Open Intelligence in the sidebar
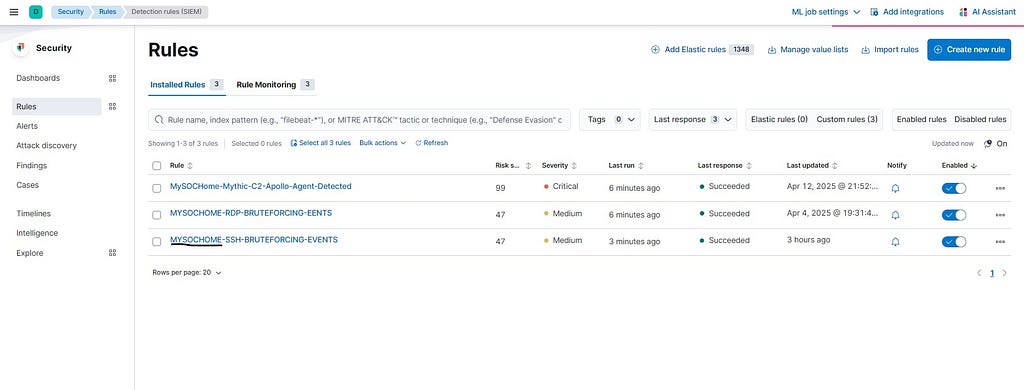1024x390 pixels. 37,233
